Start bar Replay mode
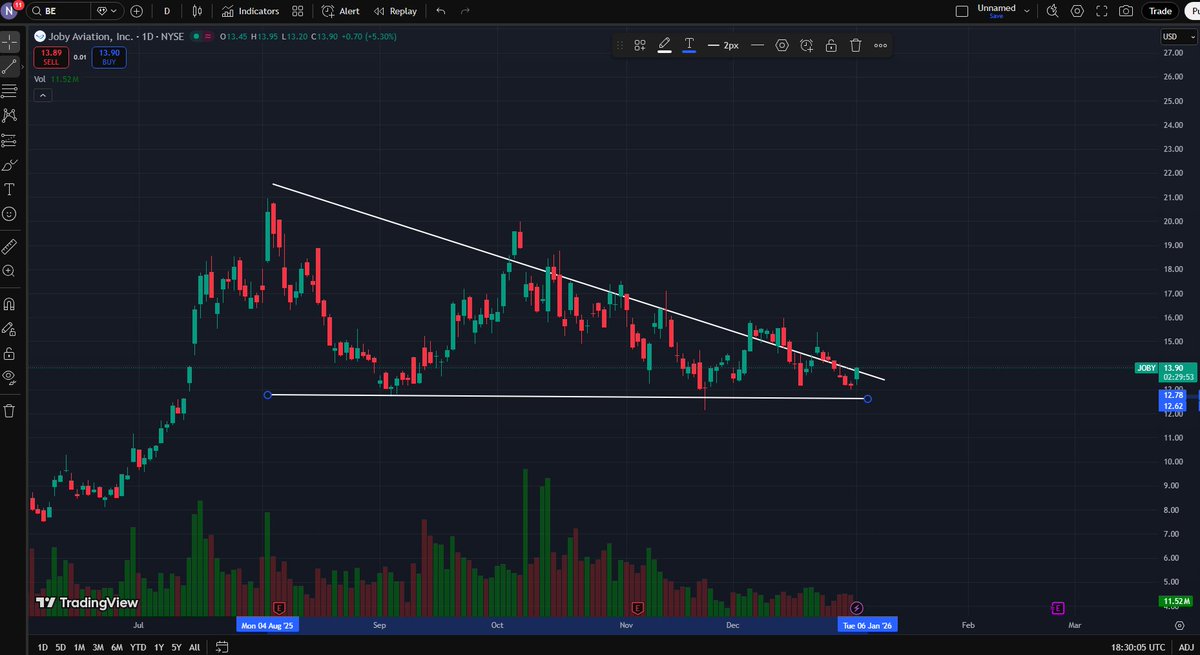Viewport: 1200px width, 655px height. coord(395,11)
